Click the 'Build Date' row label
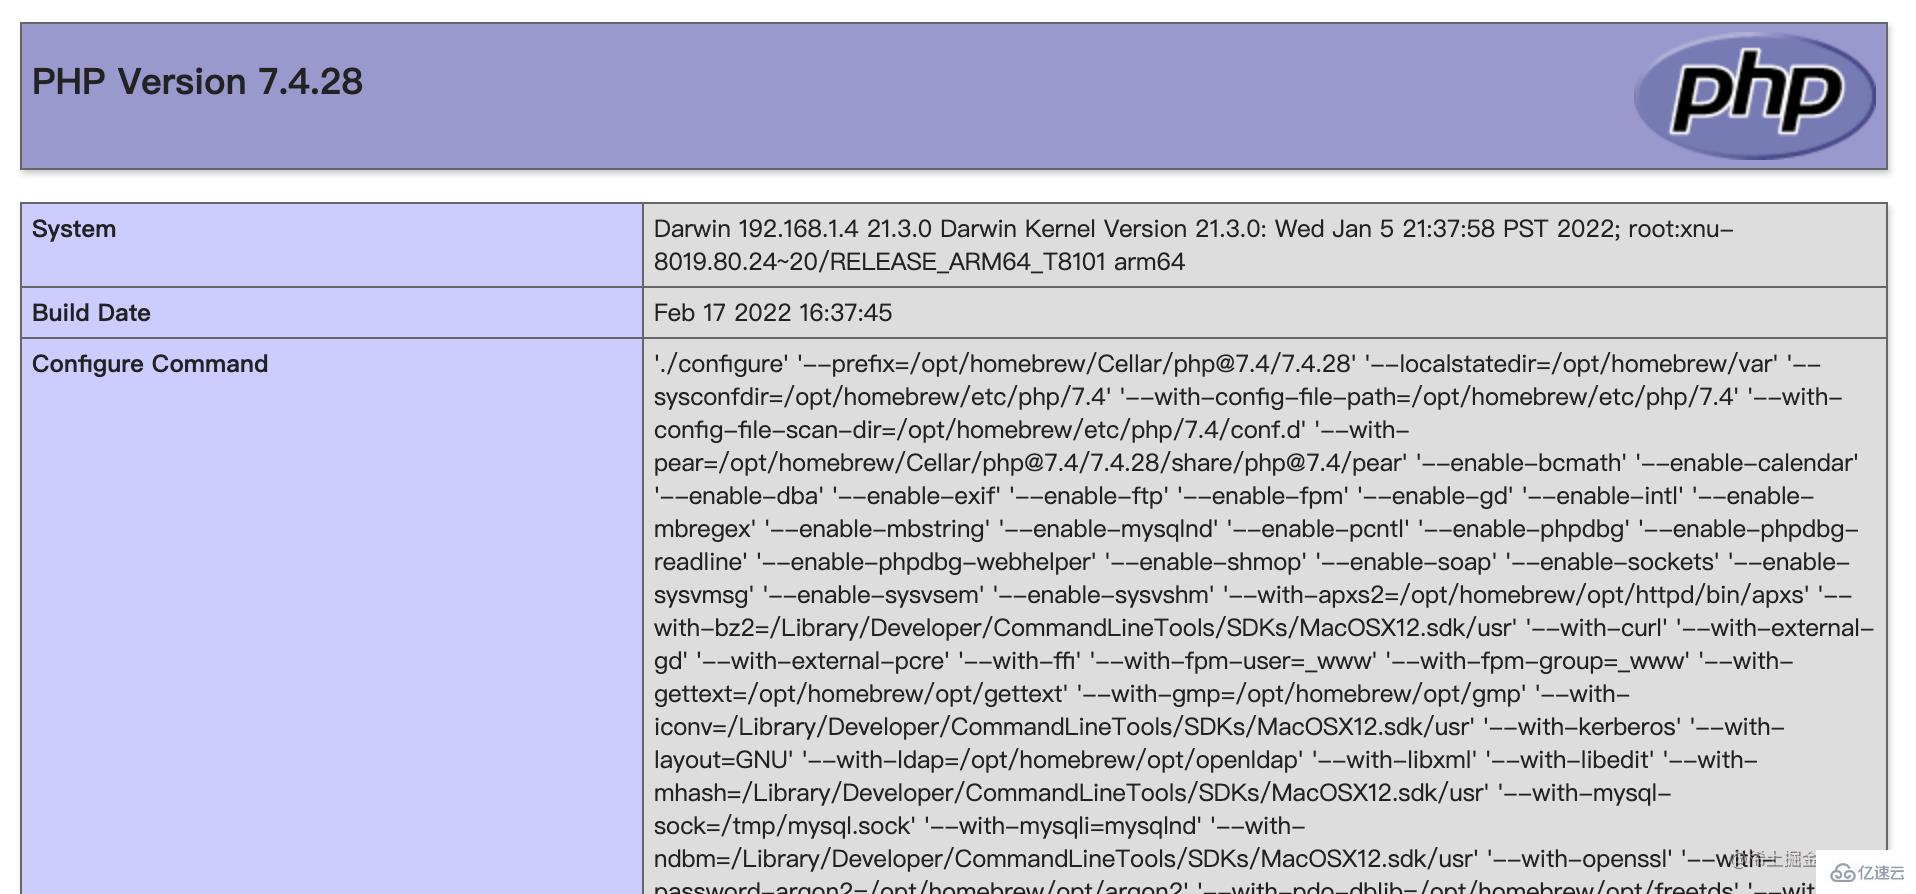The height and width of the screenshot is (894, 1916). 91,313
